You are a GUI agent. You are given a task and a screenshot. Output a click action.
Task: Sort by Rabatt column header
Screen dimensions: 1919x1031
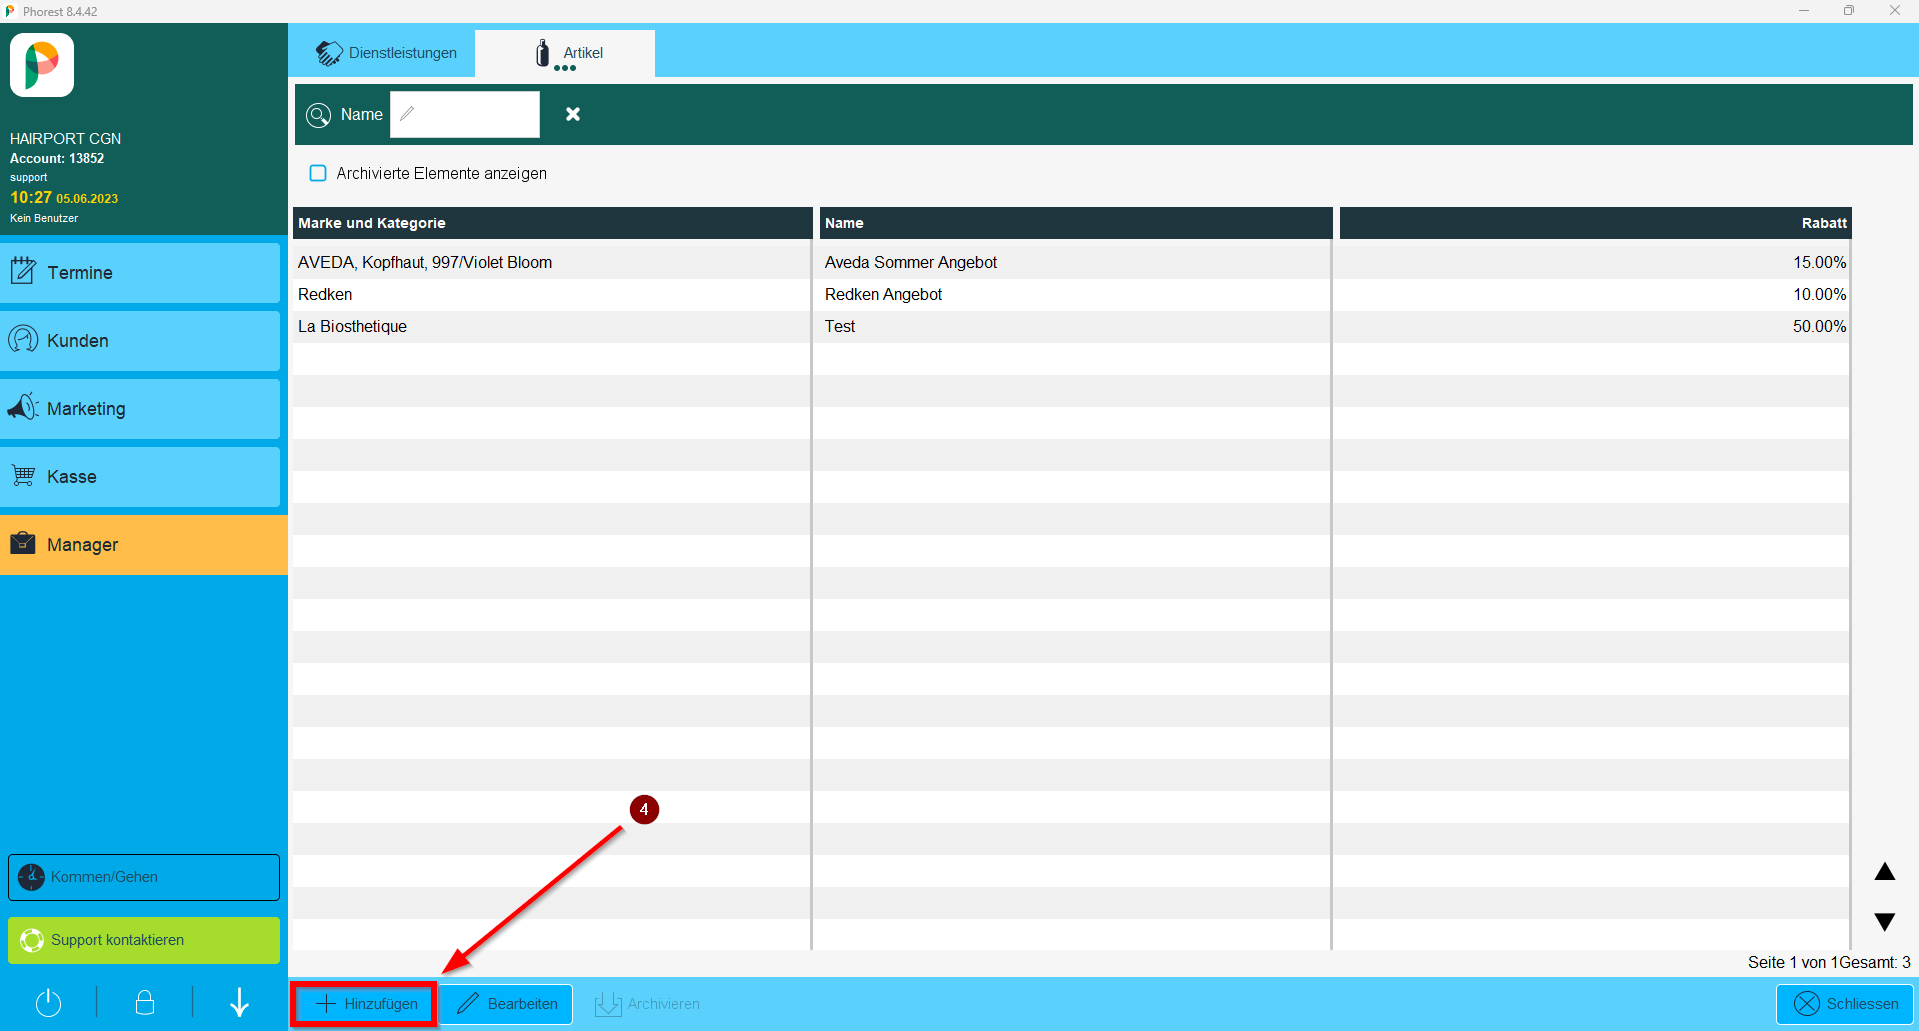coord(1596,223)
